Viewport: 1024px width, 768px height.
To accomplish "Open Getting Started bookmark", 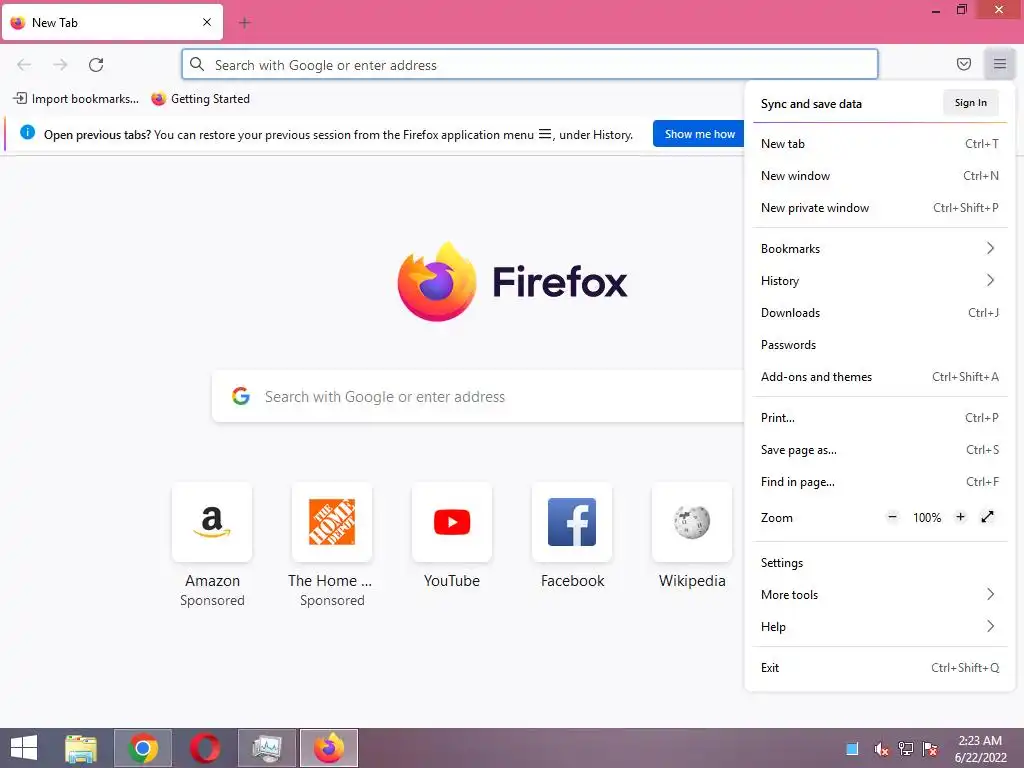I will click(x=200, y=99).
